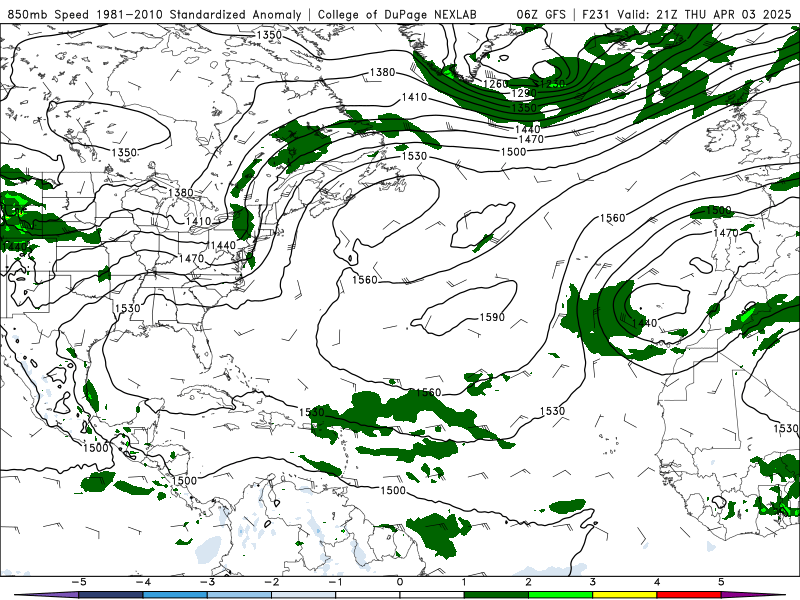The height and width of the screenshot is (600, 800).
Task: Select the 1230 contour label near Iceland
Action: [x=551, y=84]
